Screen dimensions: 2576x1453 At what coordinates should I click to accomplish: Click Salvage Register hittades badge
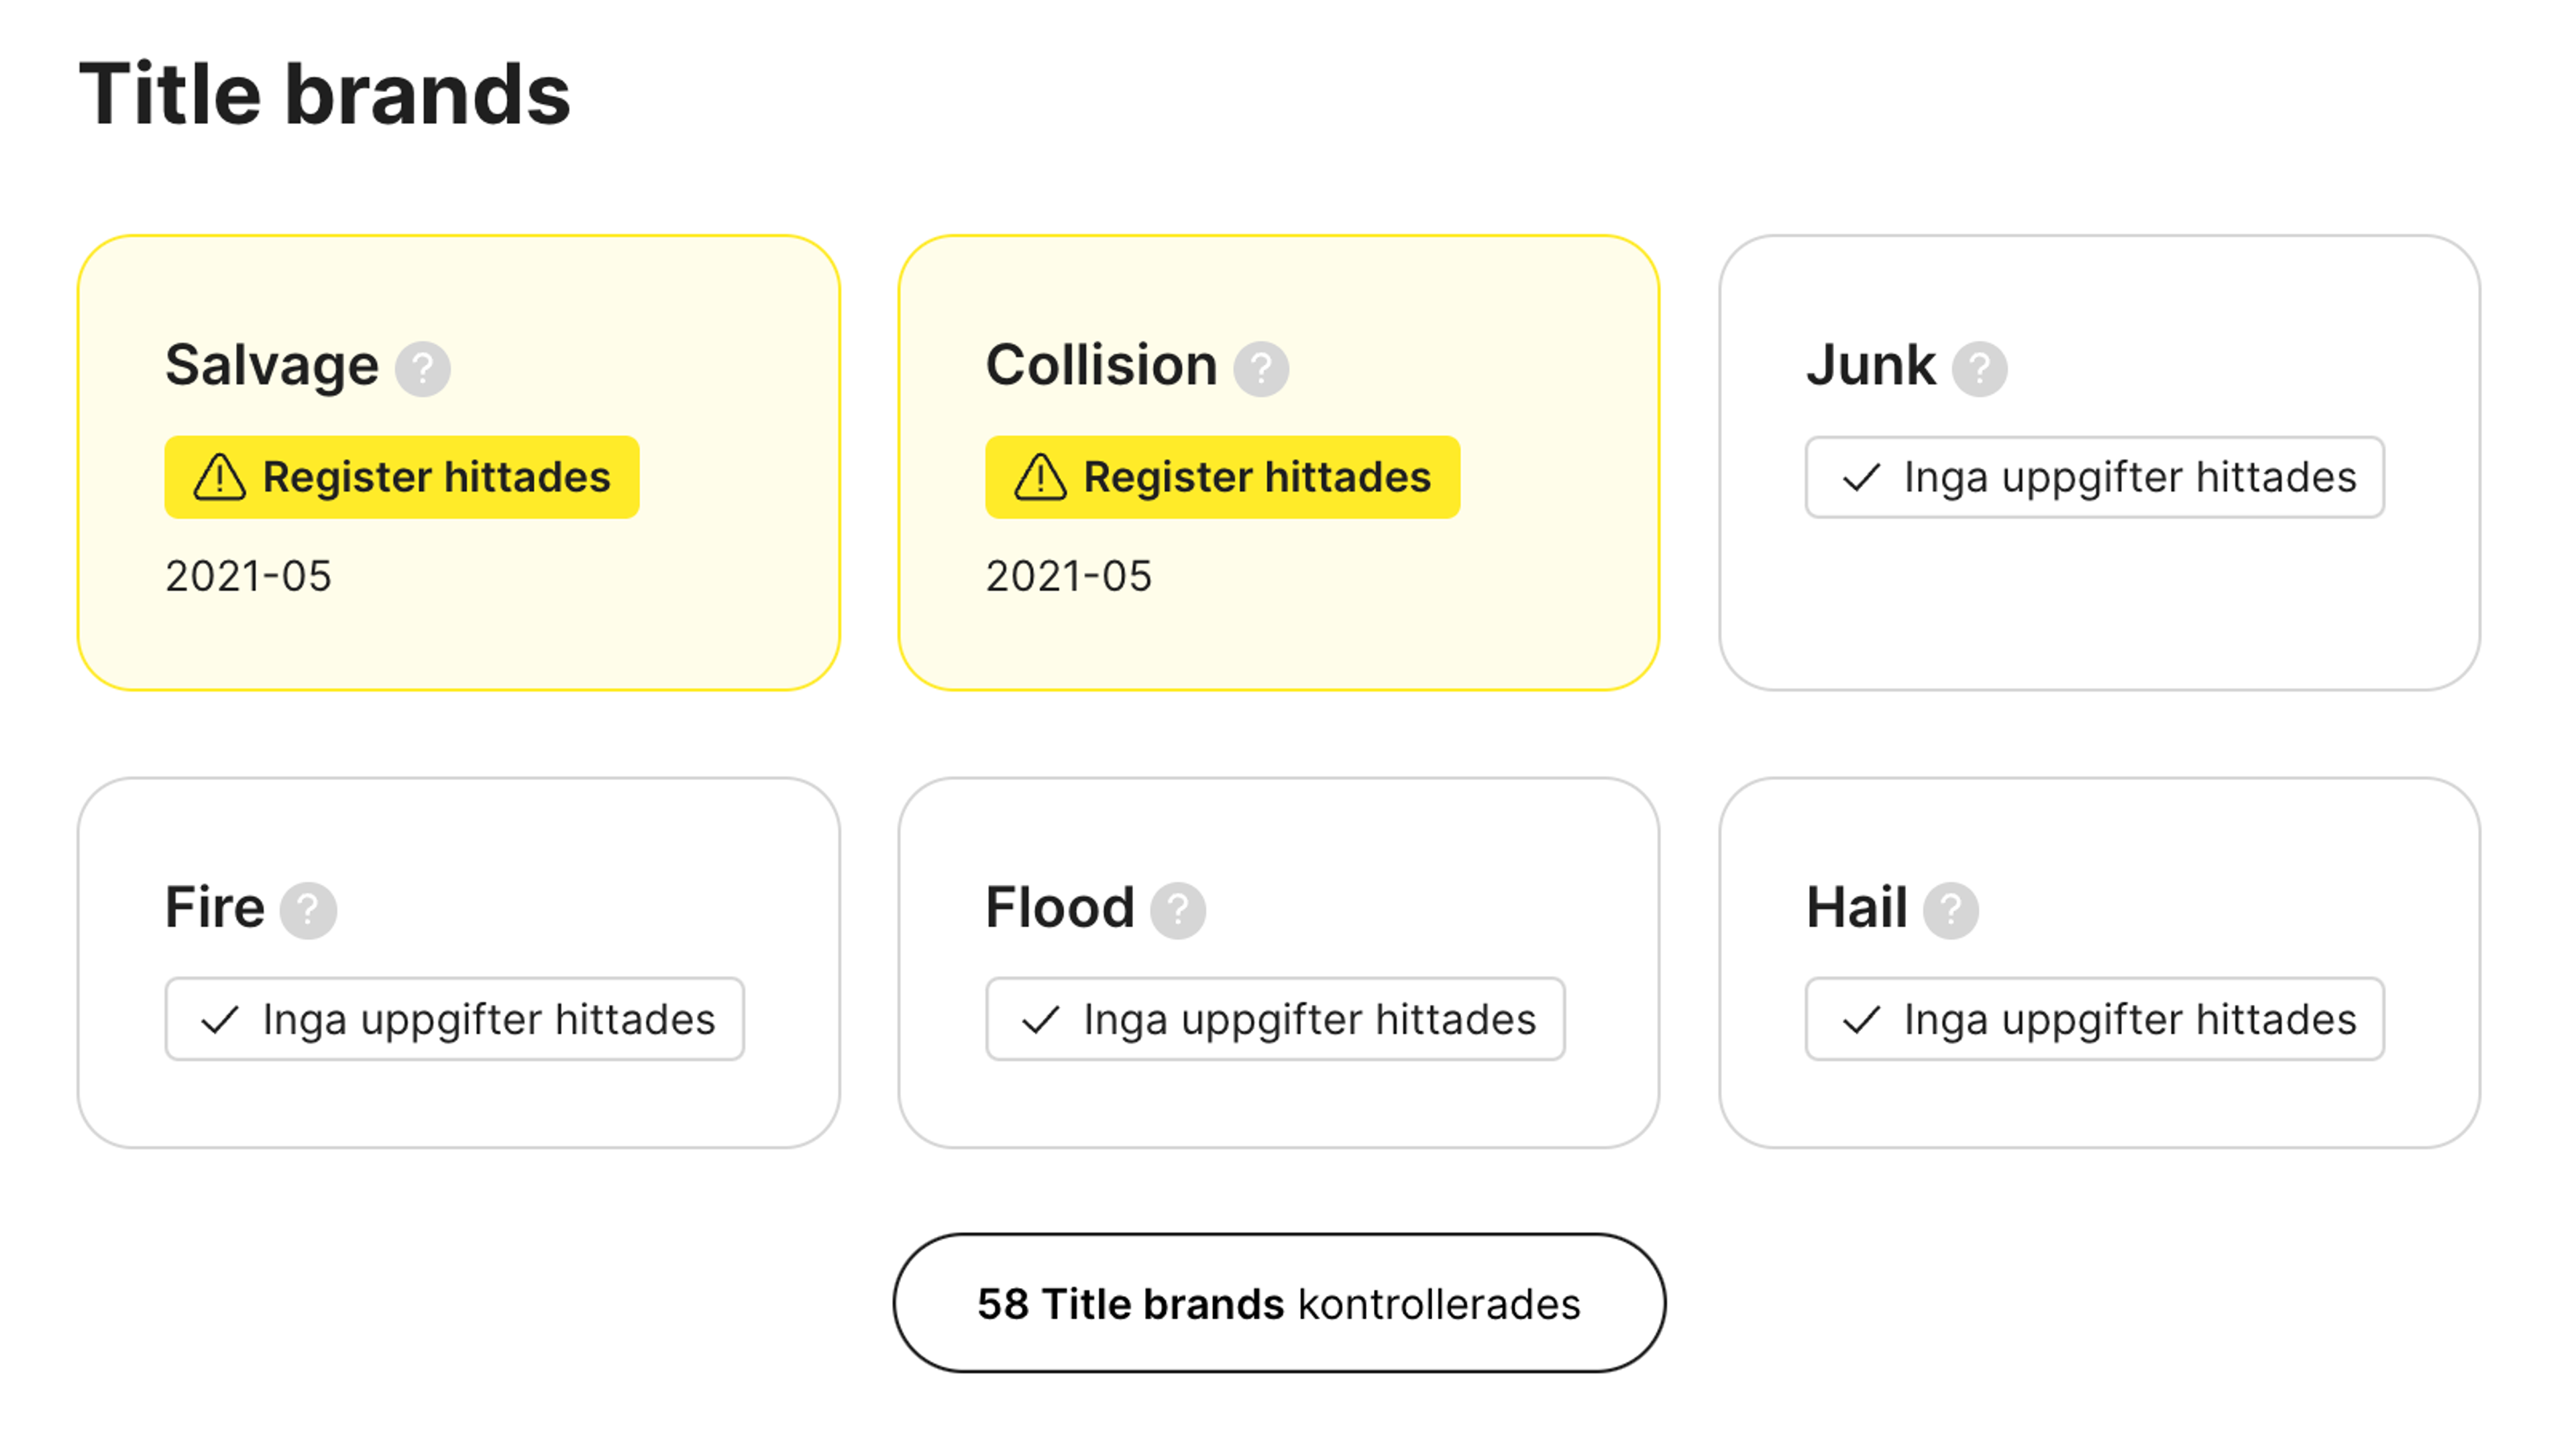(402, 477)
